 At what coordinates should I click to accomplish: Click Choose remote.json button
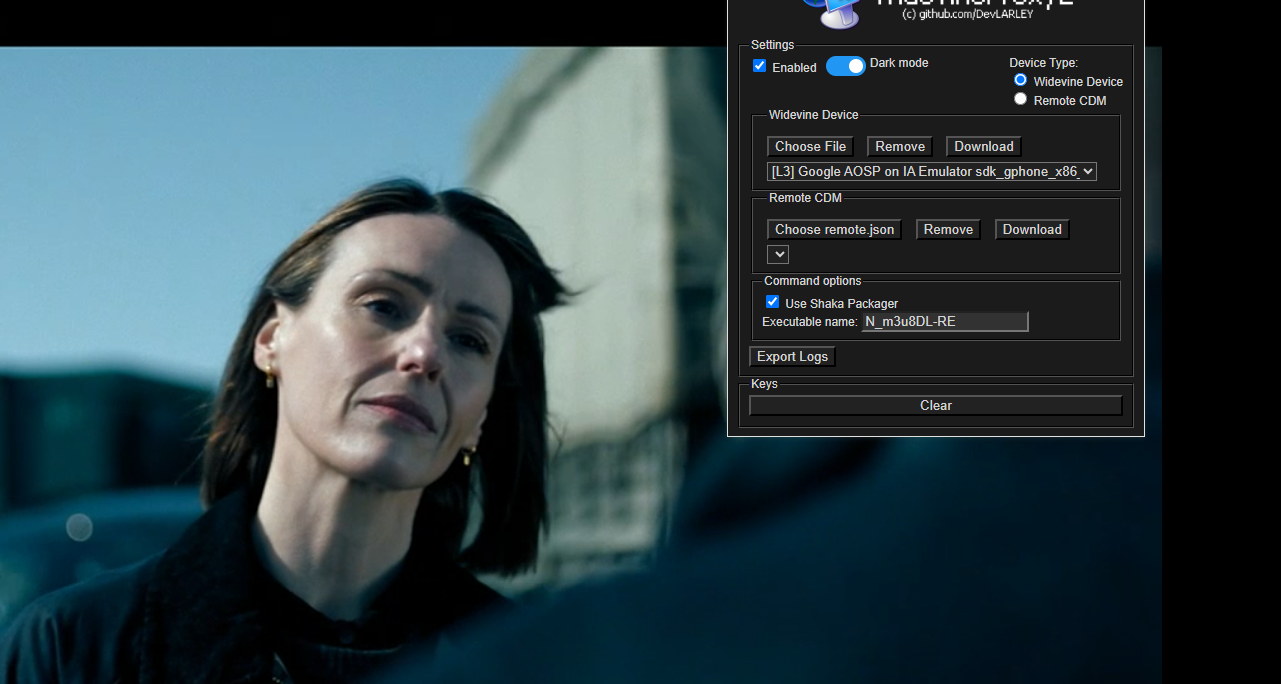pos(835,230)
